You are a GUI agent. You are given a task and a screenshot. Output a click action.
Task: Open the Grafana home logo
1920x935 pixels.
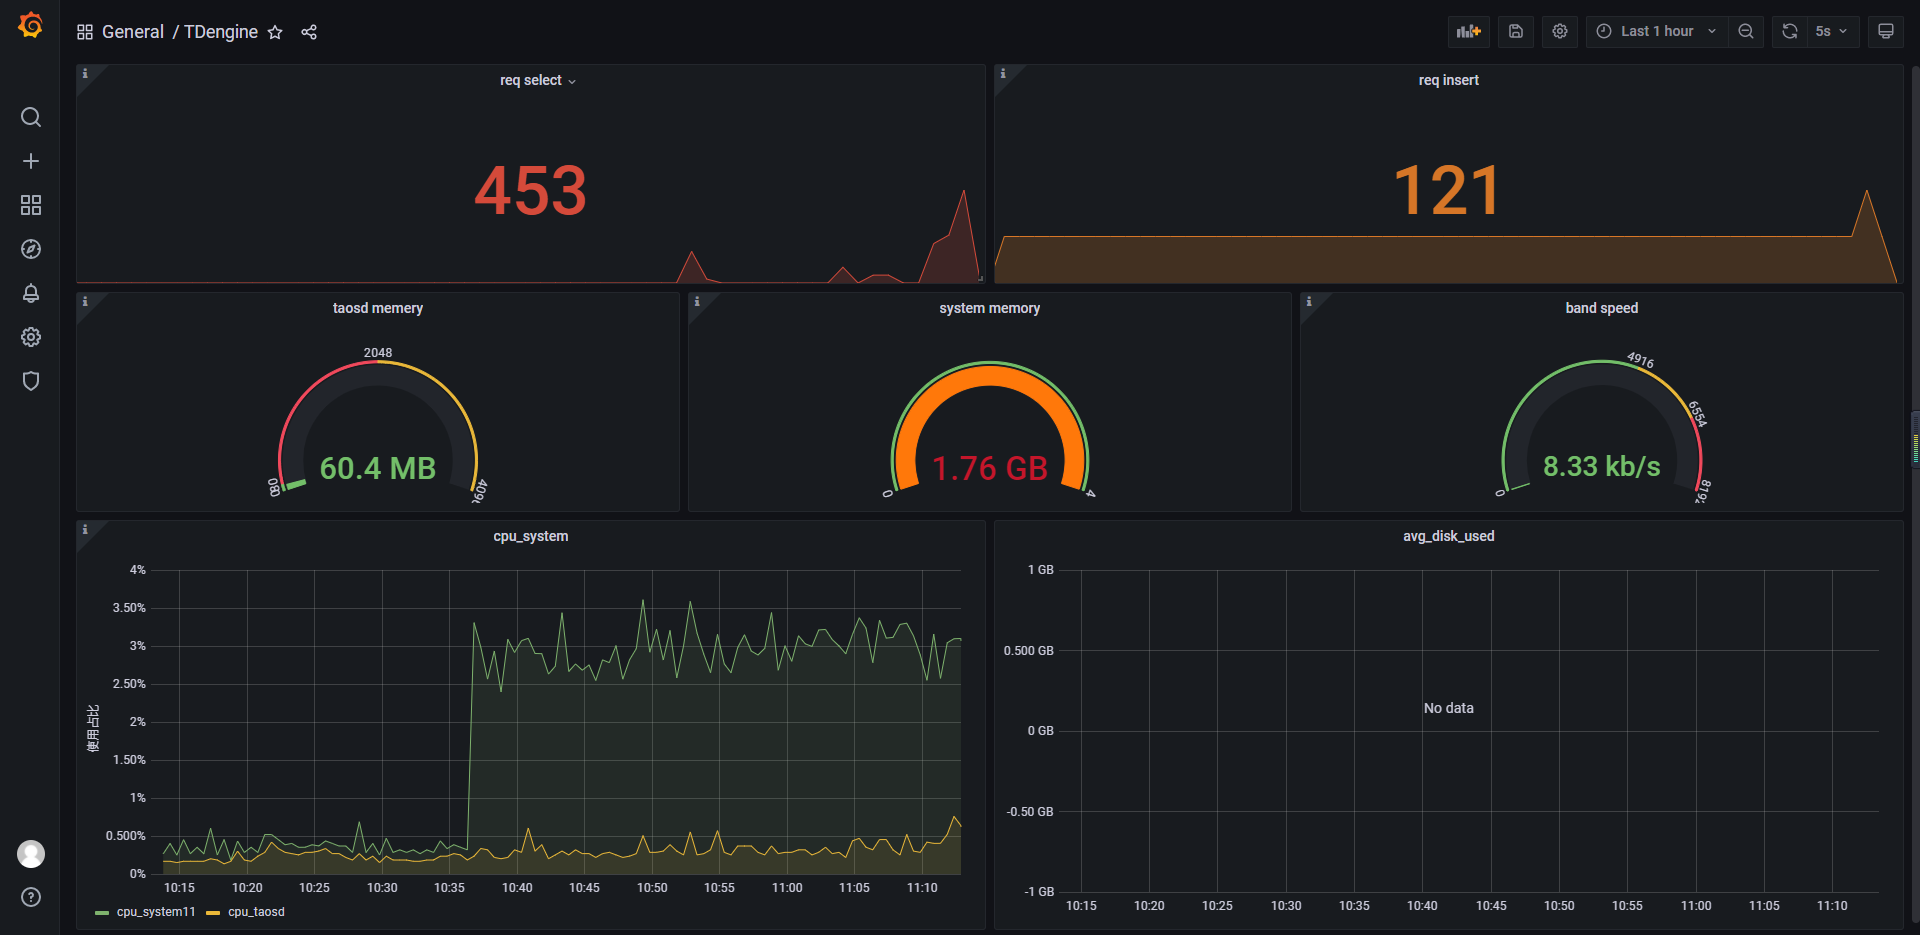pyautogui.click(x=30, y=25)
